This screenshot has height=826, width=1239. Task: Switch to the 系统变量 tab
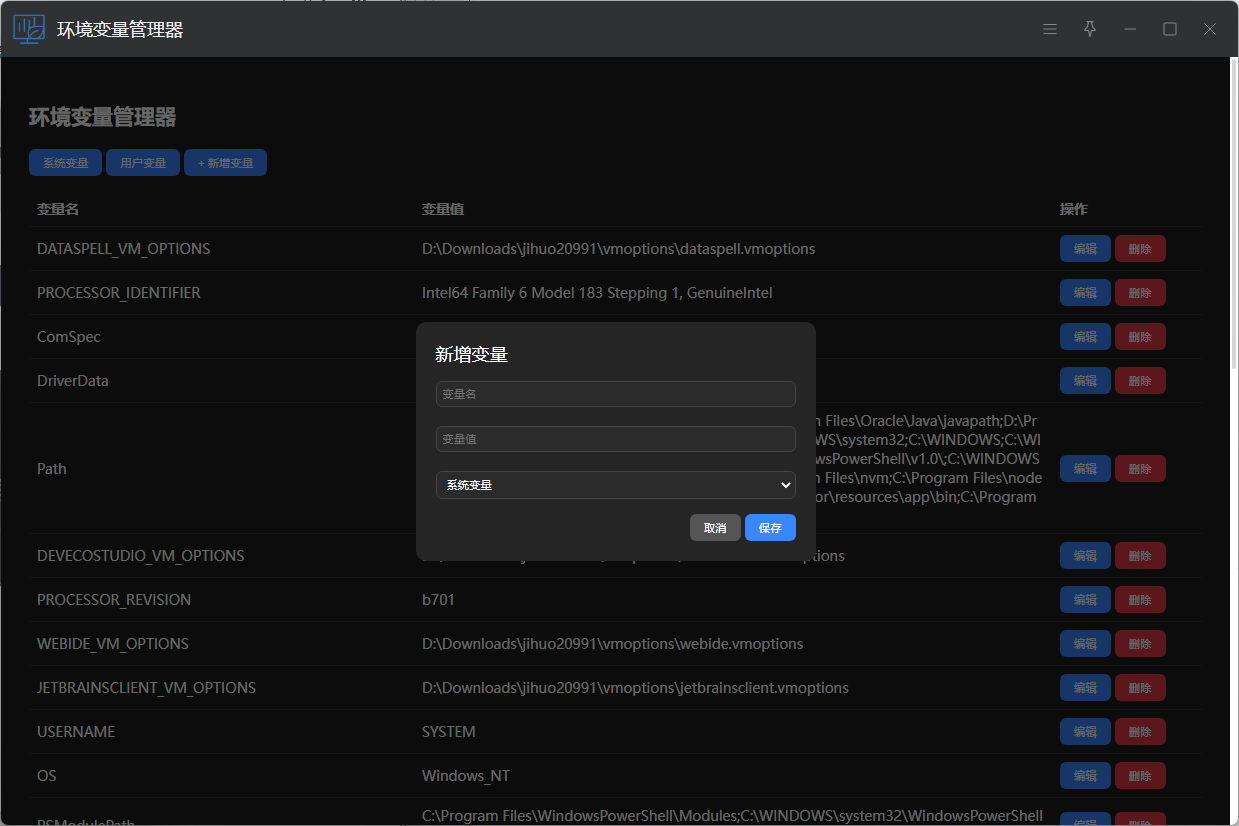tap(65, 163)
